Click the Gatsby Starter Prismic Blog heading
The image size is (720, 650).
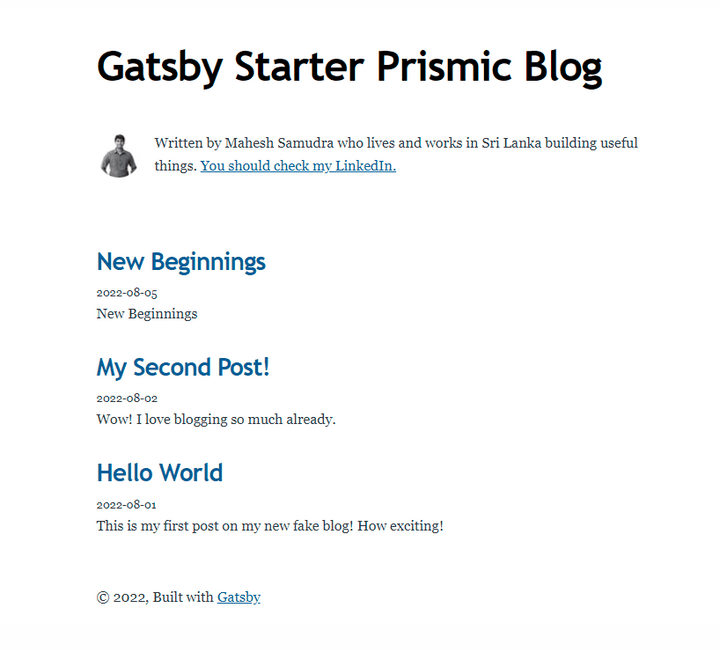point(349,67)
